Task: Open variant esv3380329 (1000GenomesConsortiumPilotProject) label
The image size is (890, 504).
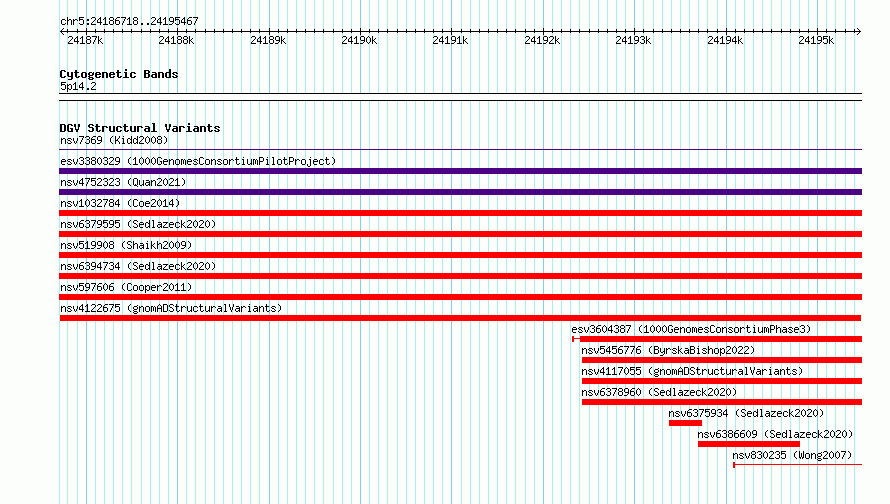Action: [x=198, y=161]
